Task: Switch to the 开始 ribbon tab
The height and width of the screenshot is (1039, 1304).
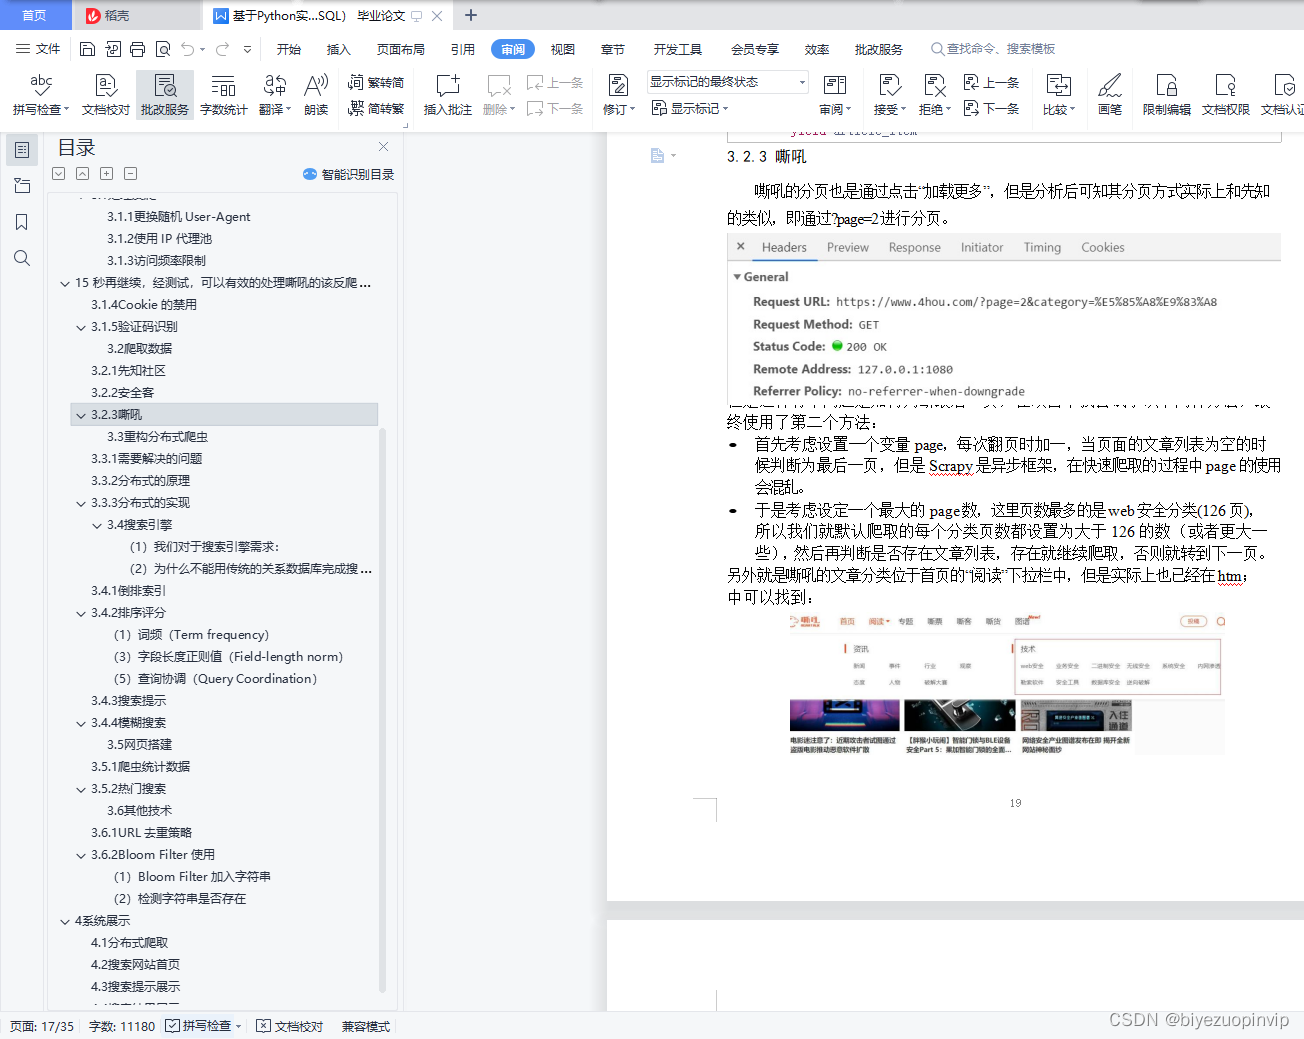Action: pyautogui.click(x=289, y=49)
